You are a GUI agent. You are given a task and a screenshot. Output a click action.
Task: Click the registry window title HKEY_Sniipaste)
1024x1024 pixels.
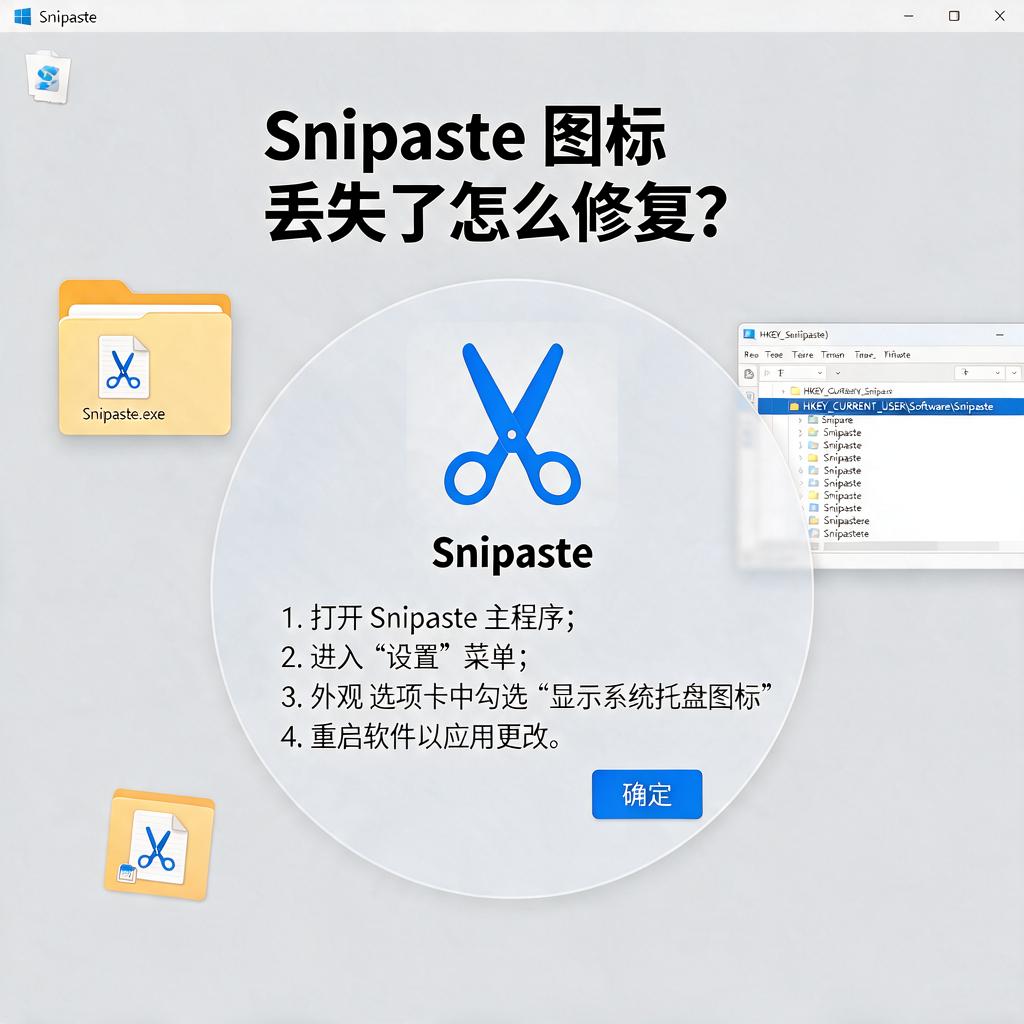(793, 334)
